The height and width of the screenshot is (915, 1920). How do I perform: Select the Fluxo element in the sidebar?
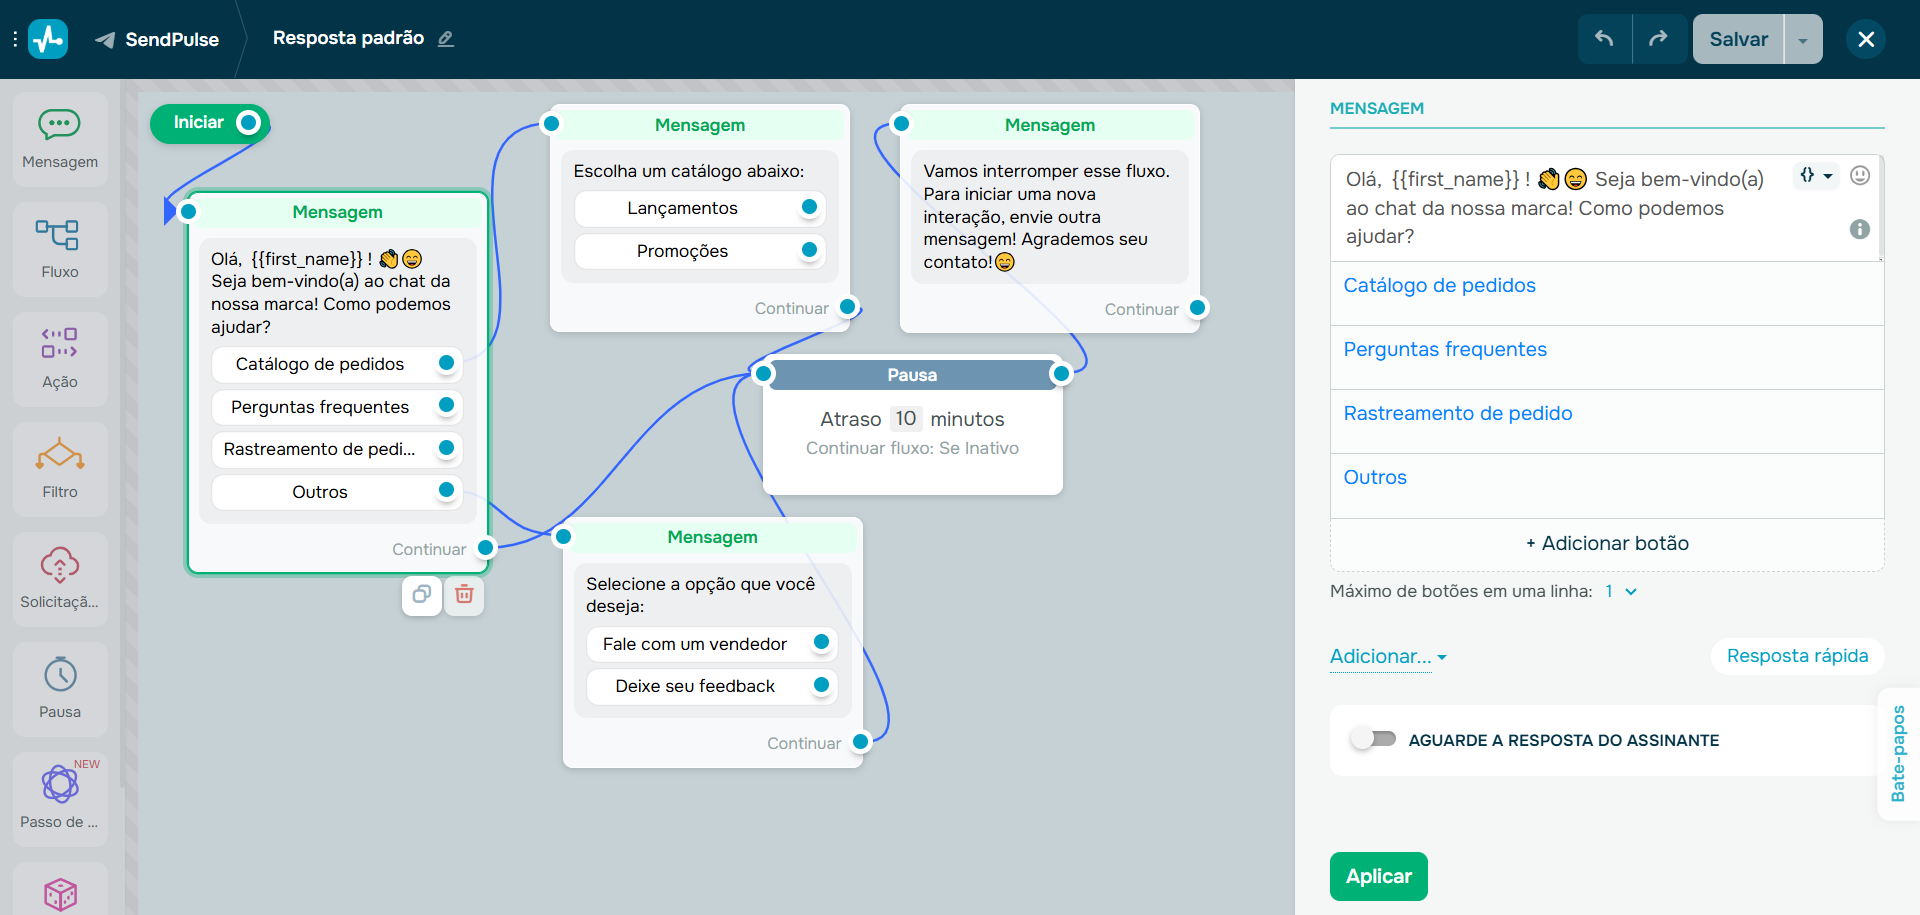click(x=59, y=248)
